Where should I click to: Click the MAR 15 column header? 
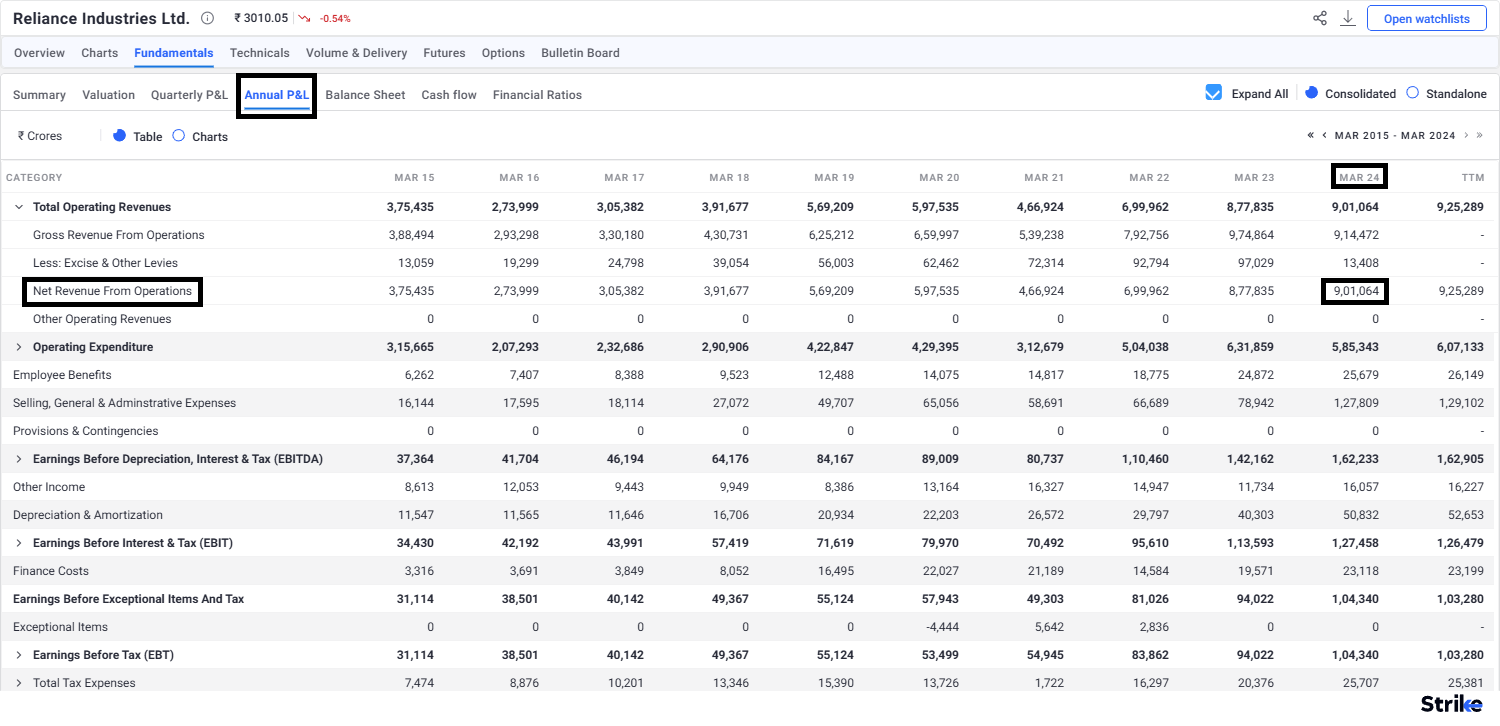coord(414,177)
